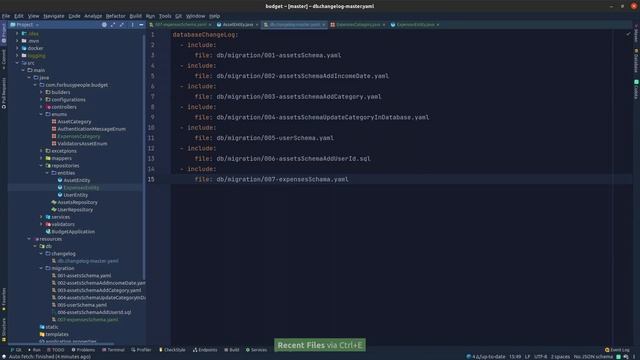
Task: Close the db.changelog-master.yaml tab
Action: pyautogui.click(x=324, y=25)
